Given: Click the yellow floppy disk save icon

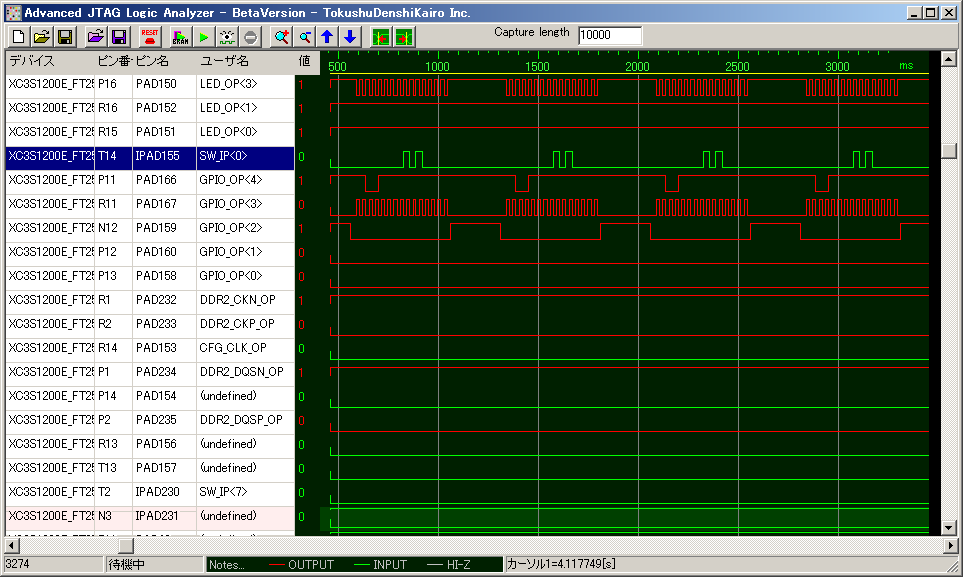Looking at the screenshot, I should click(x=65, y=37).
